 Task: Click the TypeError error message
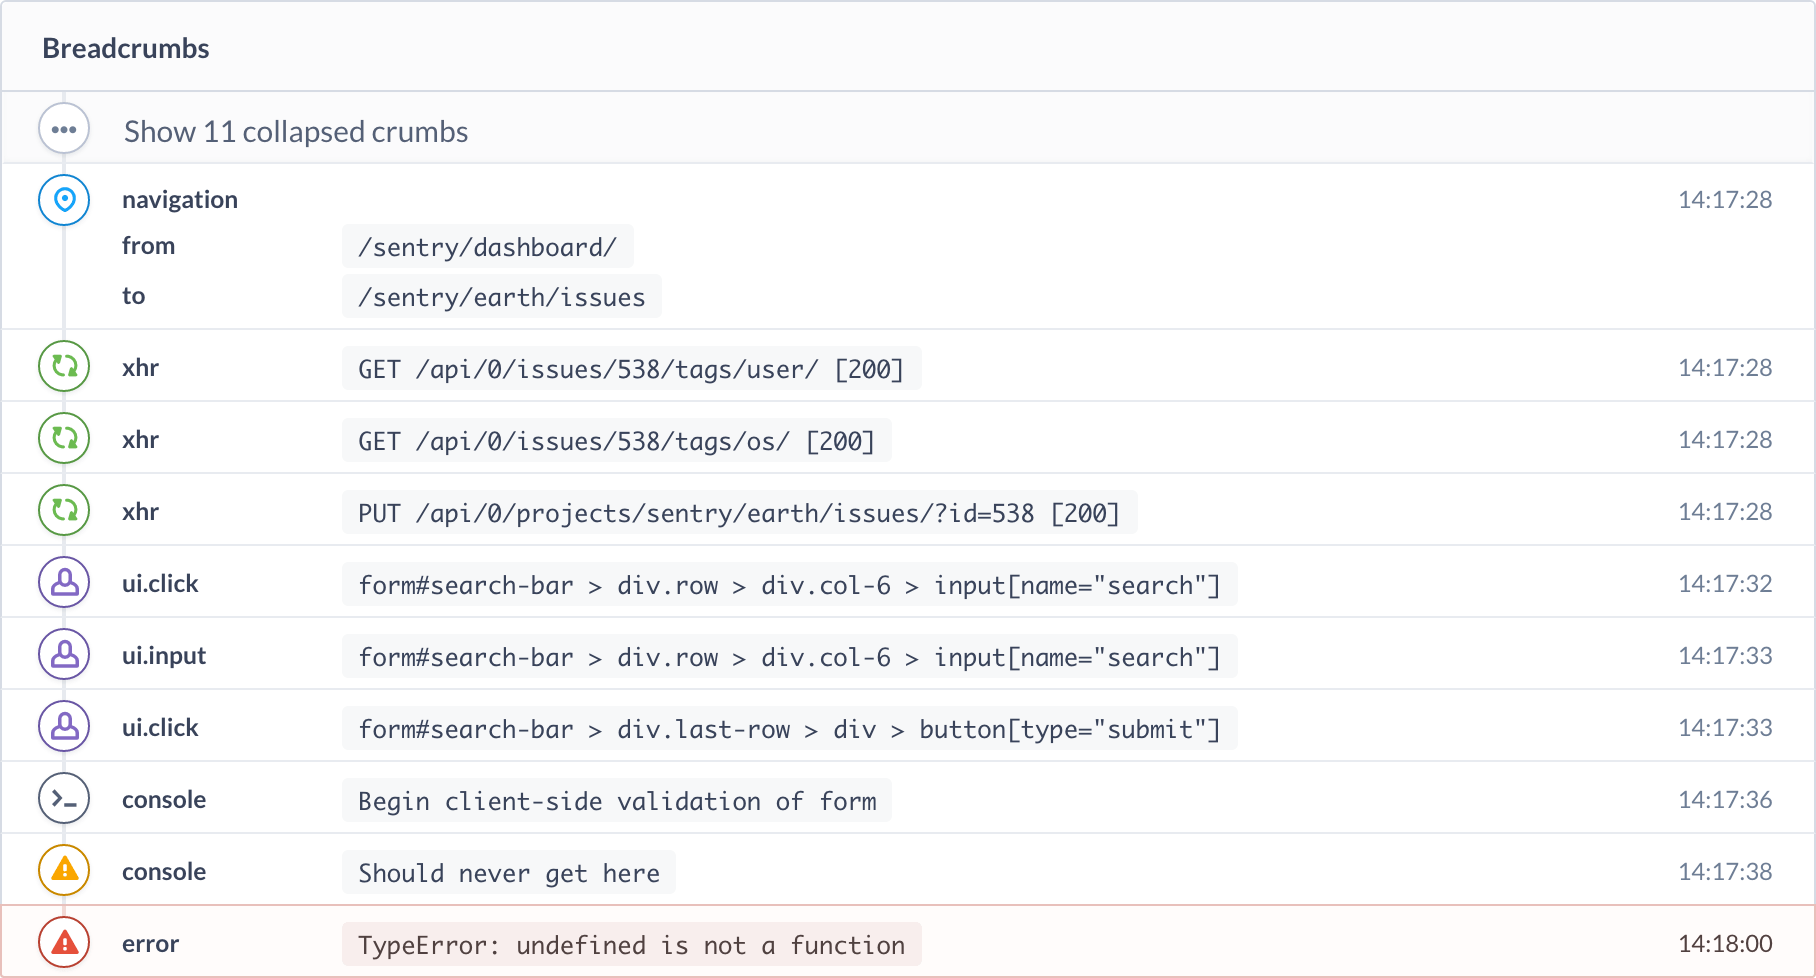tap(631, 943)
